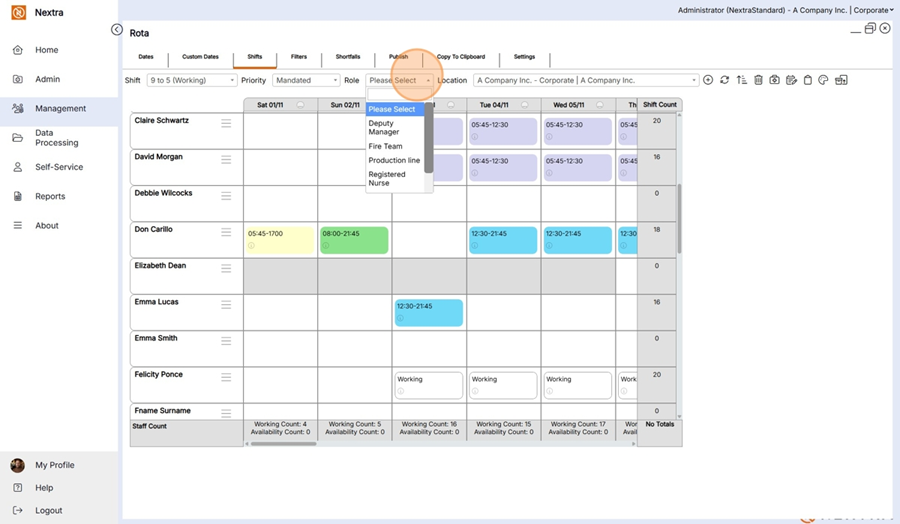900x524 pixels.
Task: Toggle the Wed 05/11 column header circle
Action: 599,105
